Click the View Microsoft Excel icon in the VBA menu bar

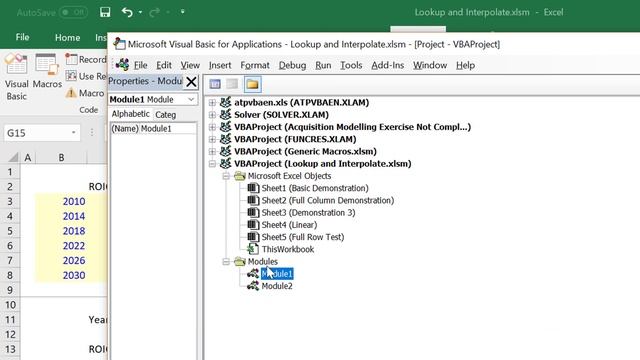pyautogui.click(x=122, y=64)
